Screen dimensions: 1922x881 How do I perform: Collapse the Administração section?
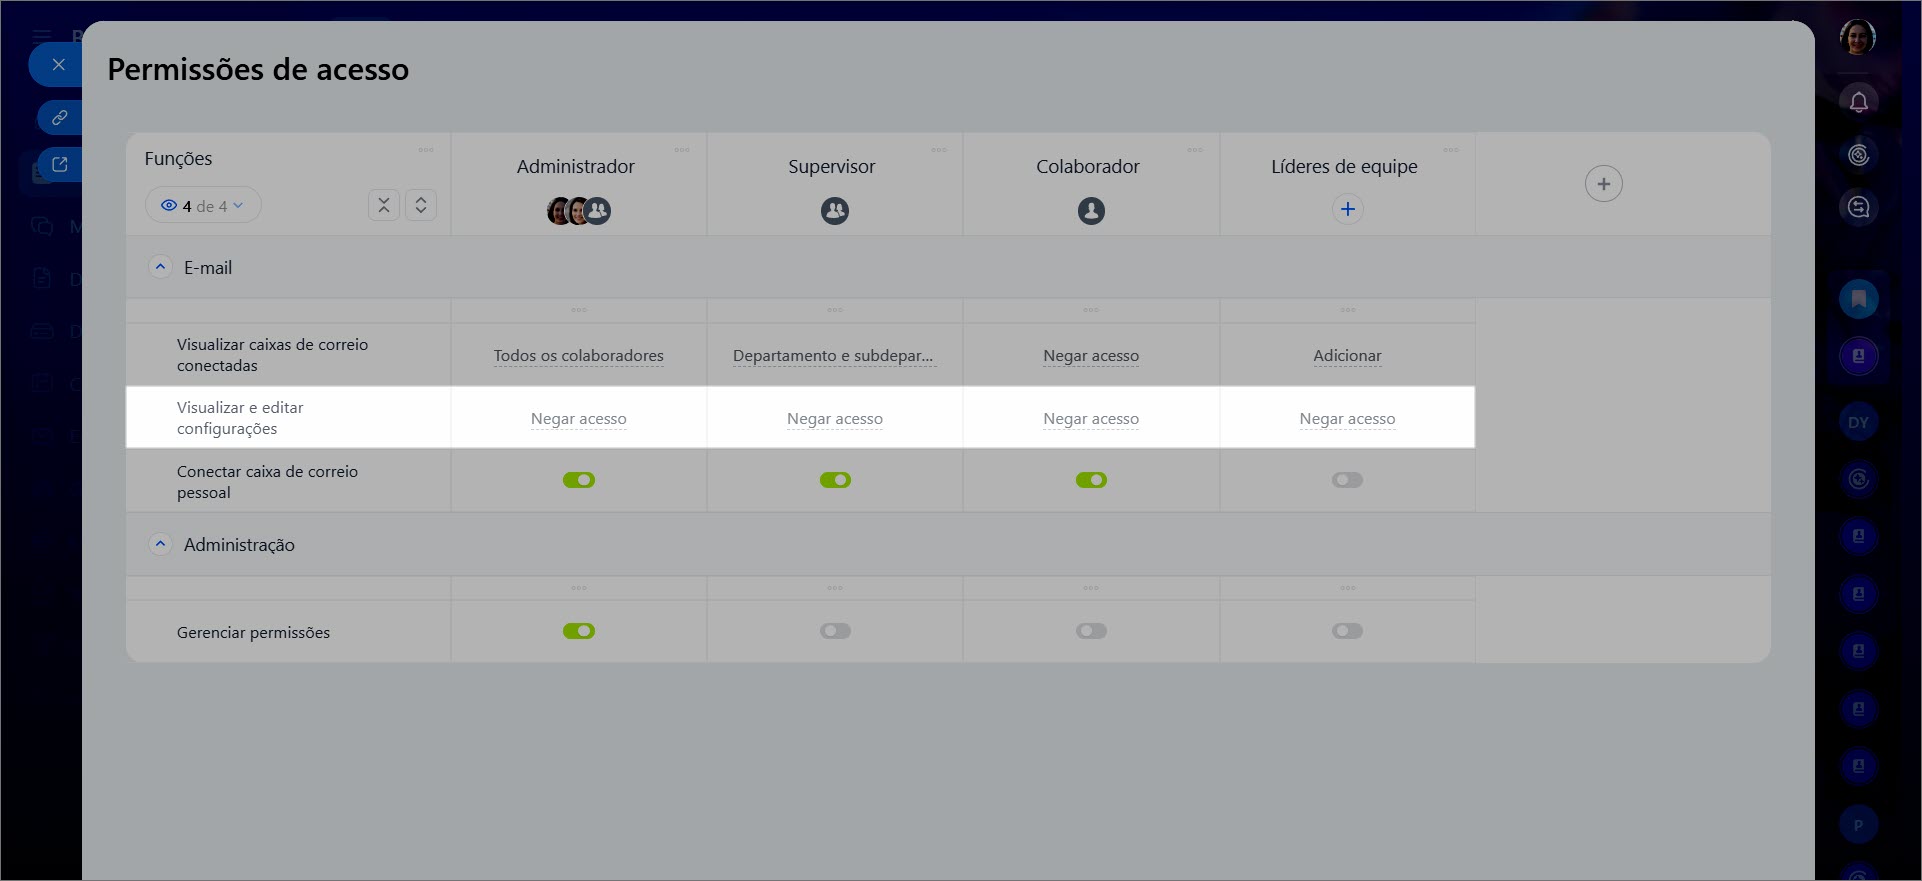(160, 544)
